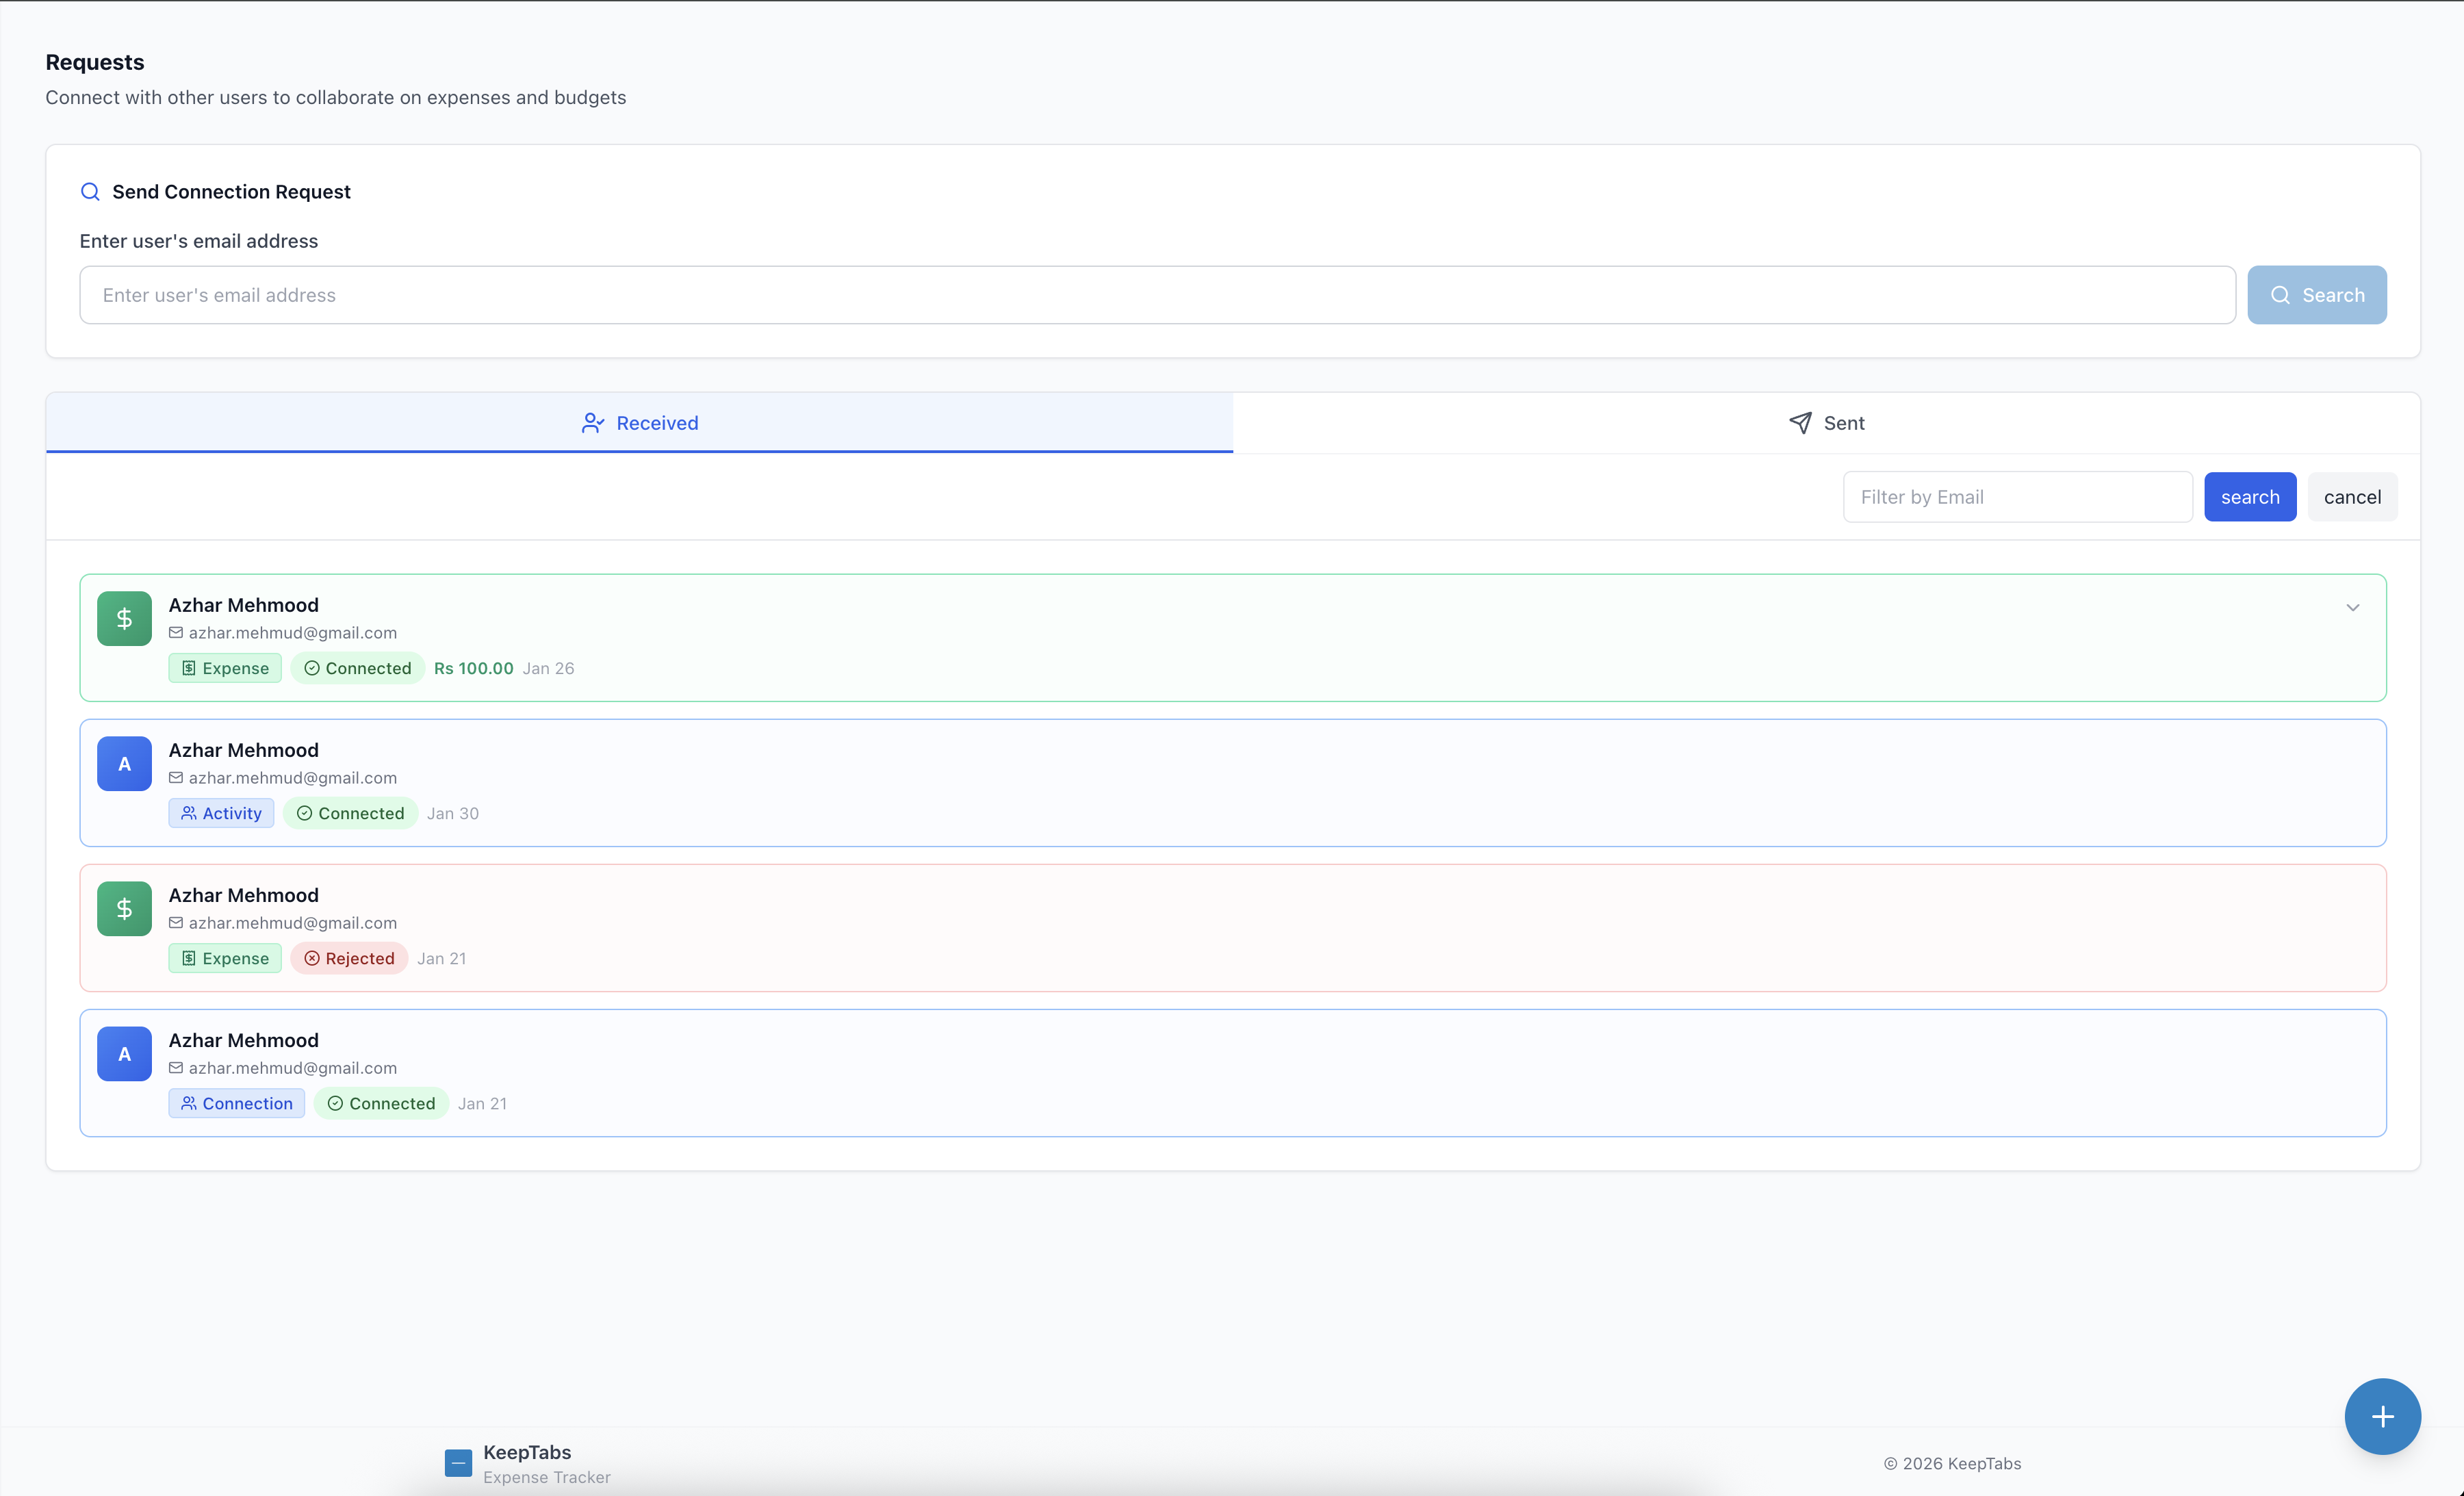The width and height of the screenshot is (2464, 1496).
Task: Click the dollar icon on the rejected expense card
Action: (123, 908)
